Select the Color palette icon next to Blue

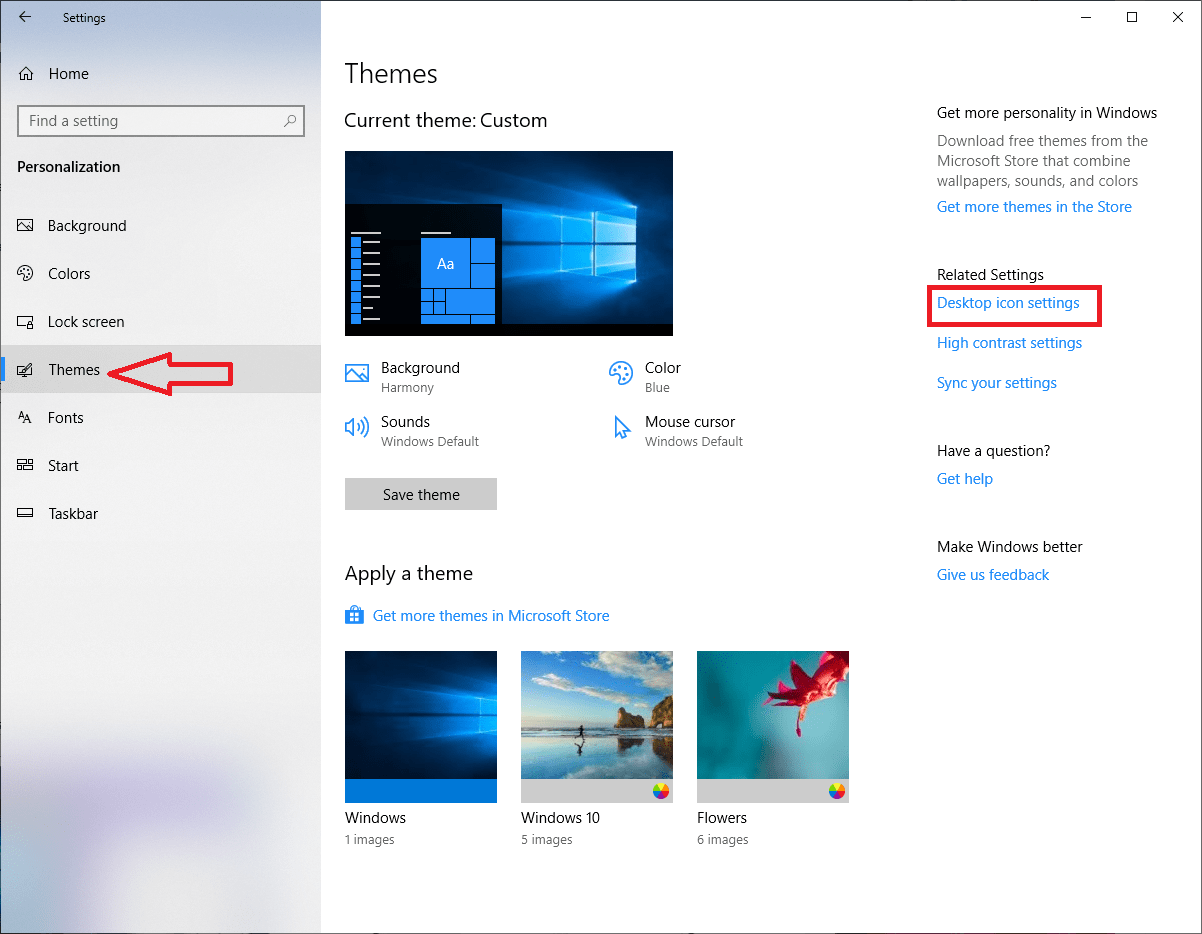[x=622, y=373]
